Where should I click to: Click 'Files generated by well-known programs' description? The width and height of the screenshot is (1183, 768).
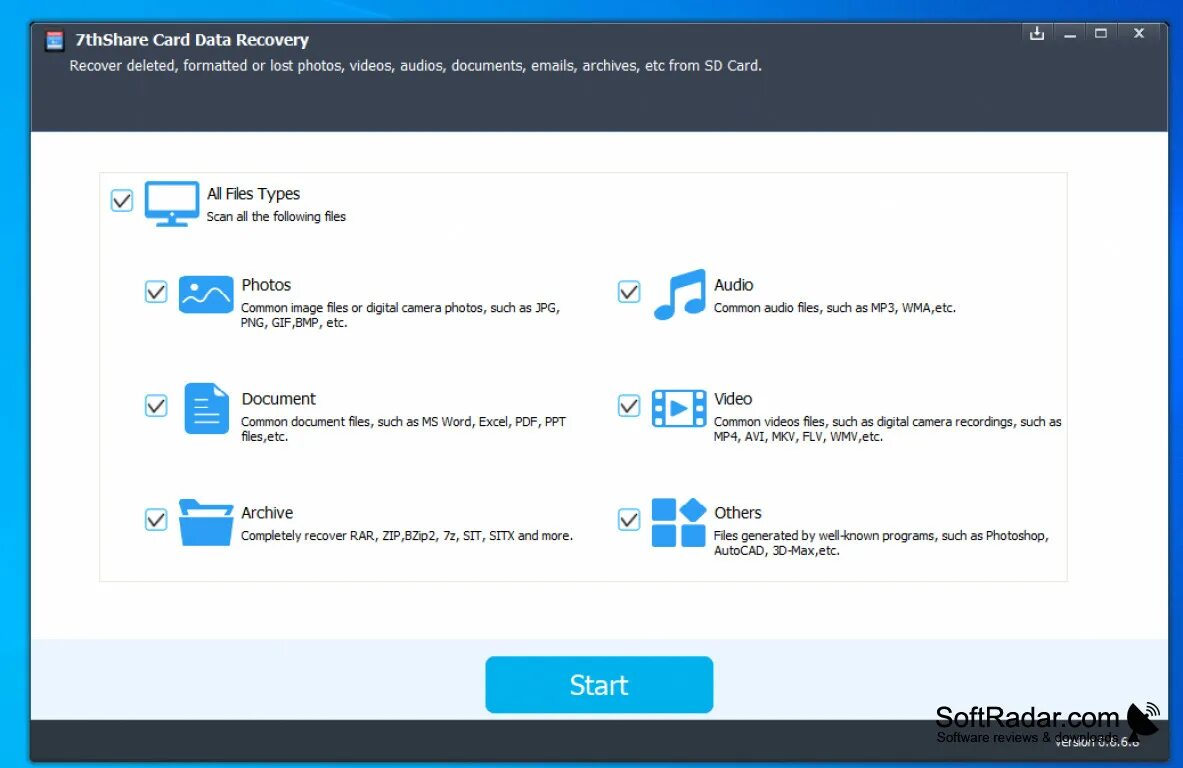[881, 542]
